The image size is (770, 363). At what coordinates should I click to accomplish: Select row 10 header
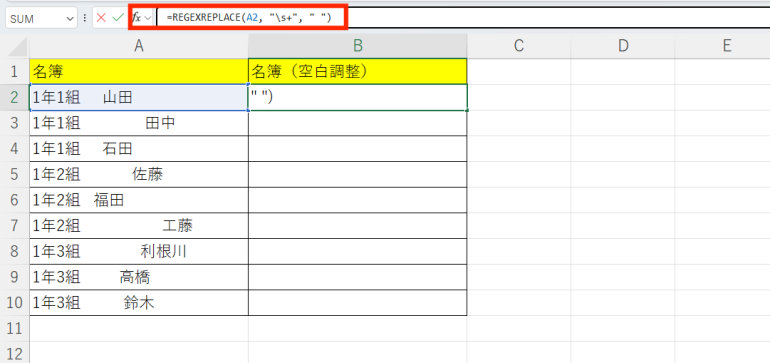click(x=15, y=303)
